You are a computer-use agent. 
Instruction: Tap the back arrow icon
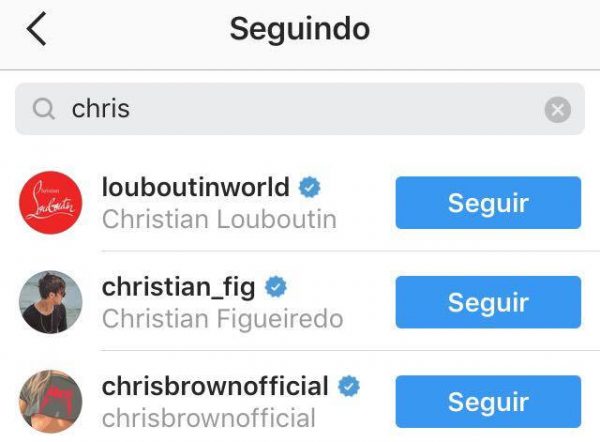37,29
